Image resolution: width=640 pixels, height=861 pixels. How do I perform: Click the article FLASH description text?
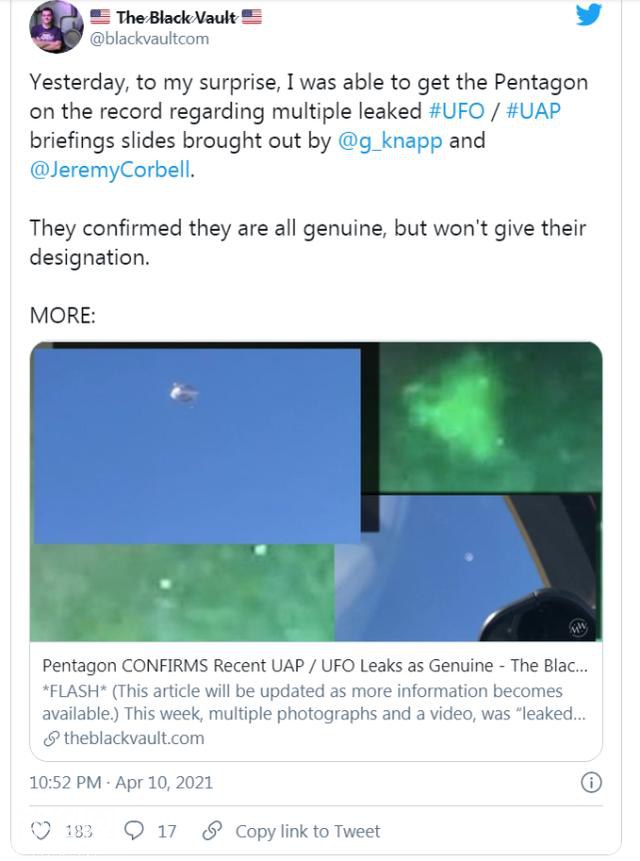(302, 702)
